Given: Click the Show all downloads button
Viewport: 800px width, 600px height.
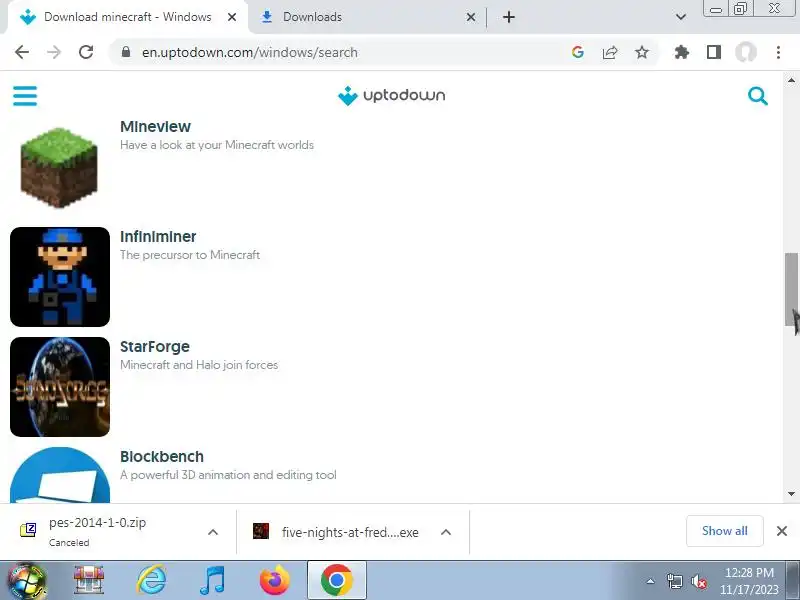Looking at the screenshot, I should point(724,531).
